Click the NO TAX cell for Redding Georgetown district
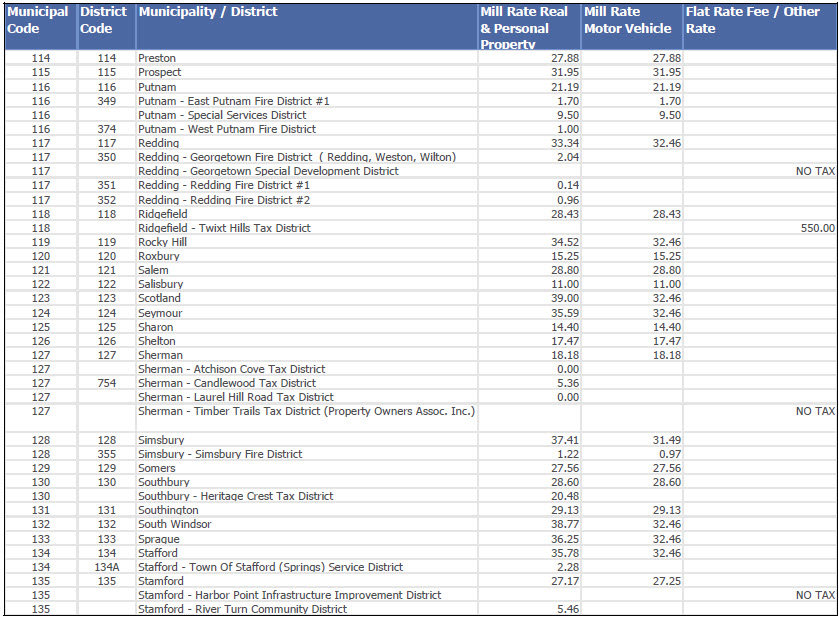 click(x=815, y=171)
